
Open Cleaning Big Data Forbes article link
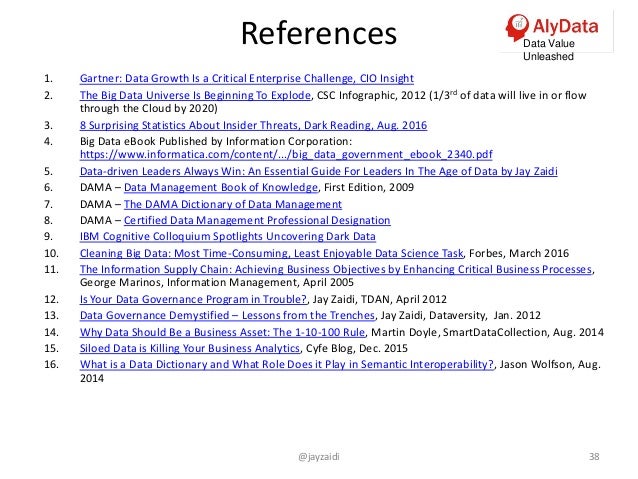click(271, 253)
